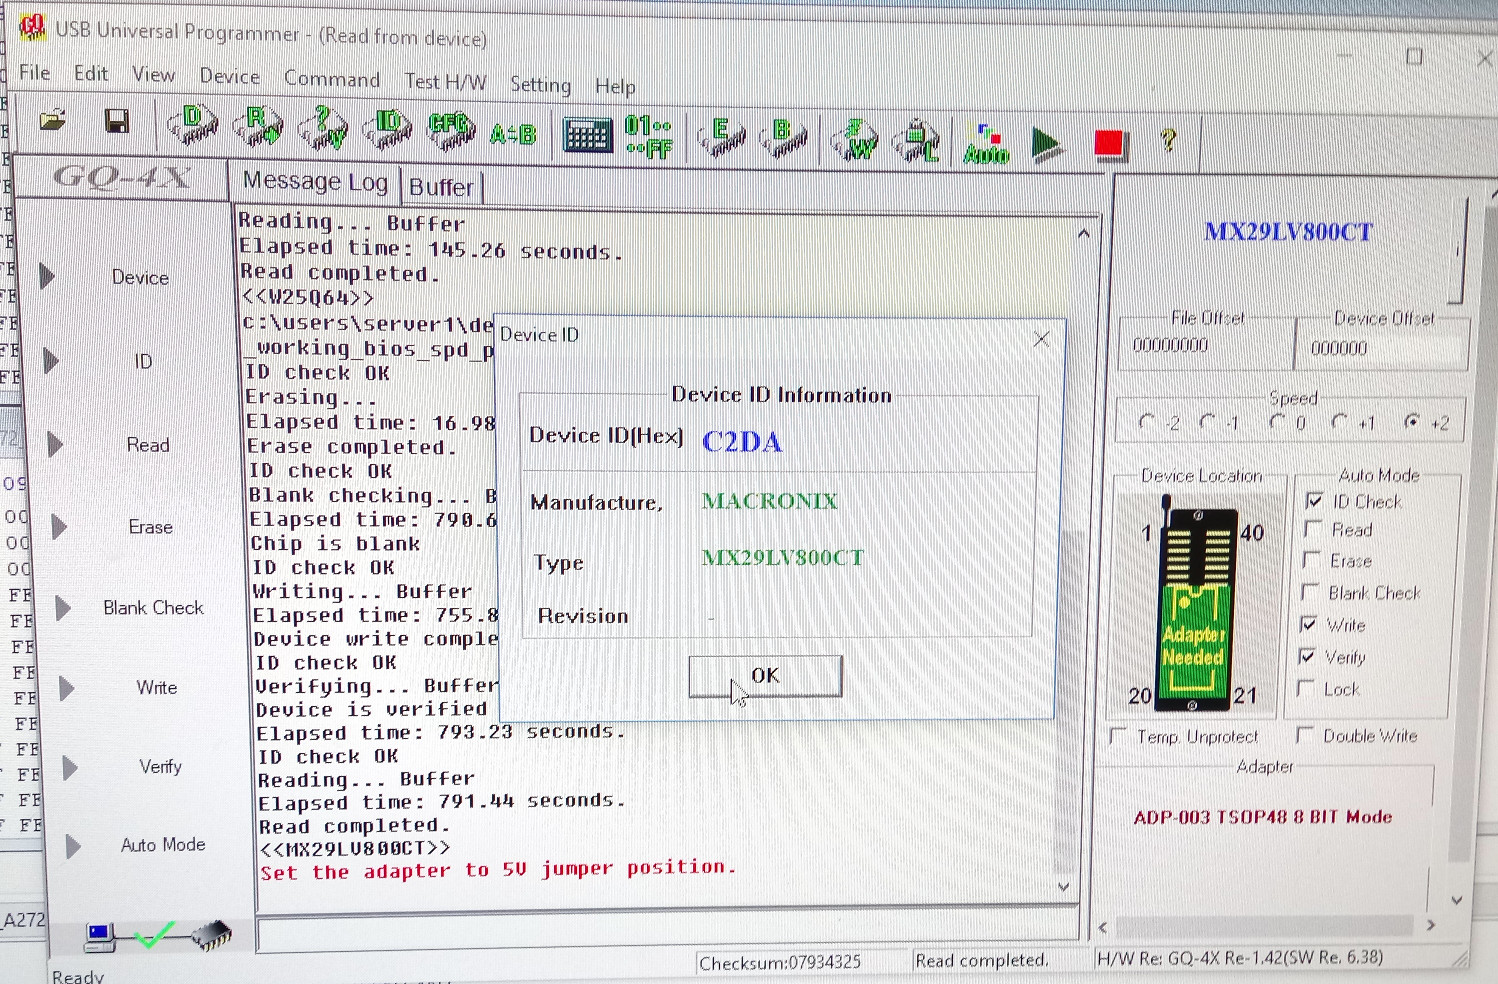Switch to the Buffer tab
The image size is (1498, 984).
click(441, 187)
